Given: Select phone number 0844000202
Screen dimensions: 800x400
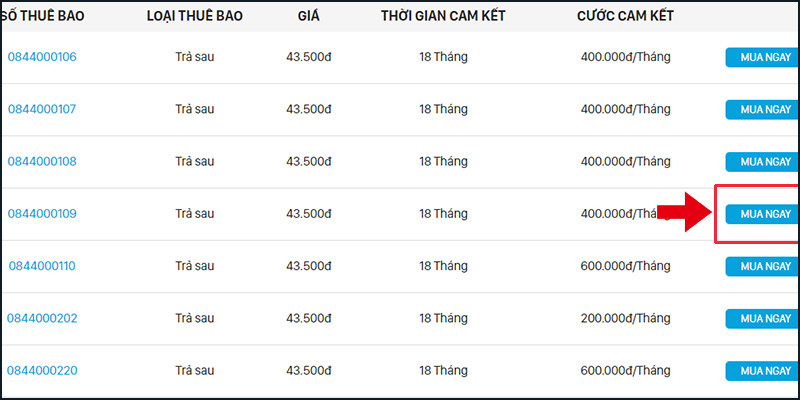Looking at the screenshot, I should (x=42, y=318).
